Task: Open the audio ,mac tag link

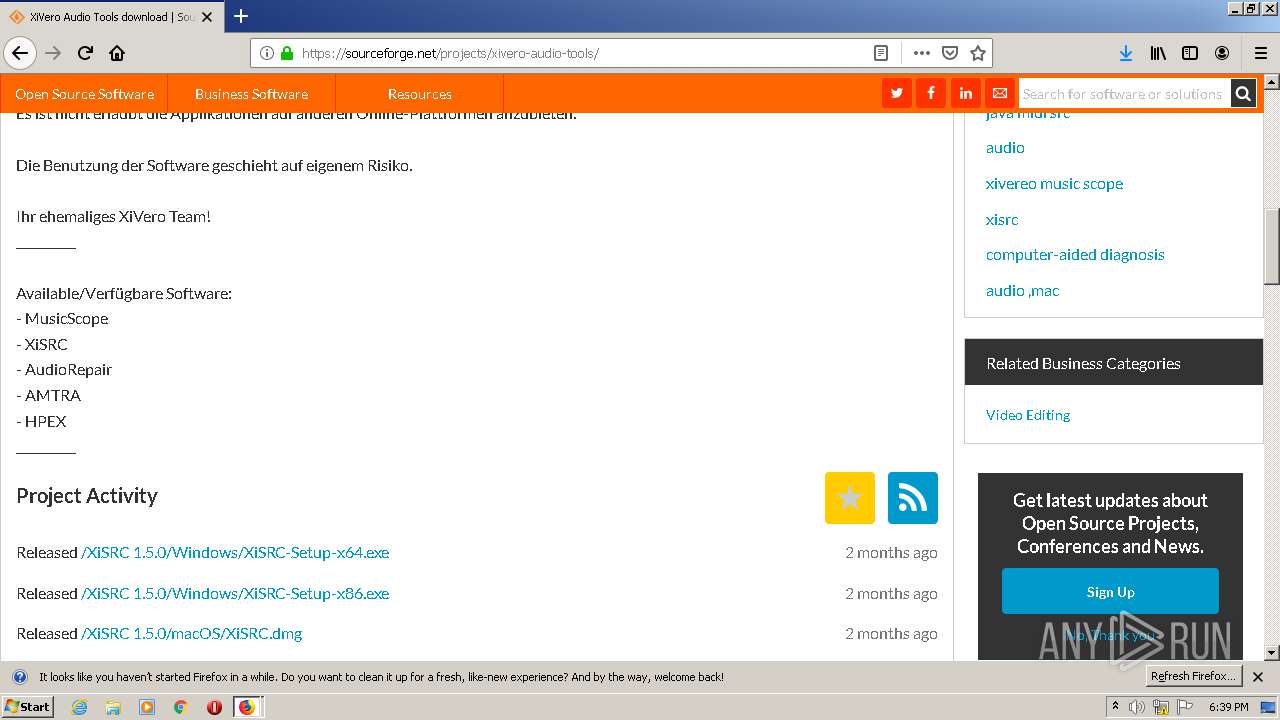Action: pyautogui.click(x=1022, y=290)
